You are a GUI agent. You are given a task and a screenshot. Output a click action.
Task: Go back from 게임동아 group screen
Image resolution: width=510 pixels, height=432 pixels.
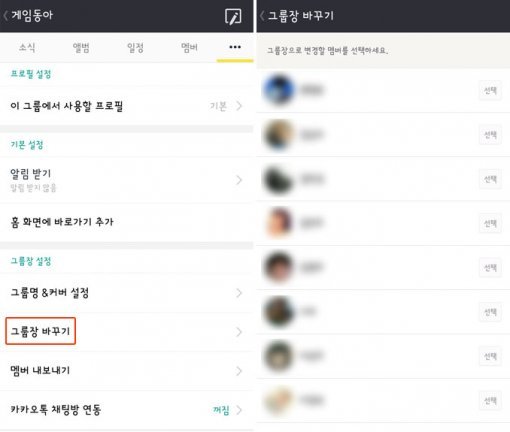click(x=6, y=15)
